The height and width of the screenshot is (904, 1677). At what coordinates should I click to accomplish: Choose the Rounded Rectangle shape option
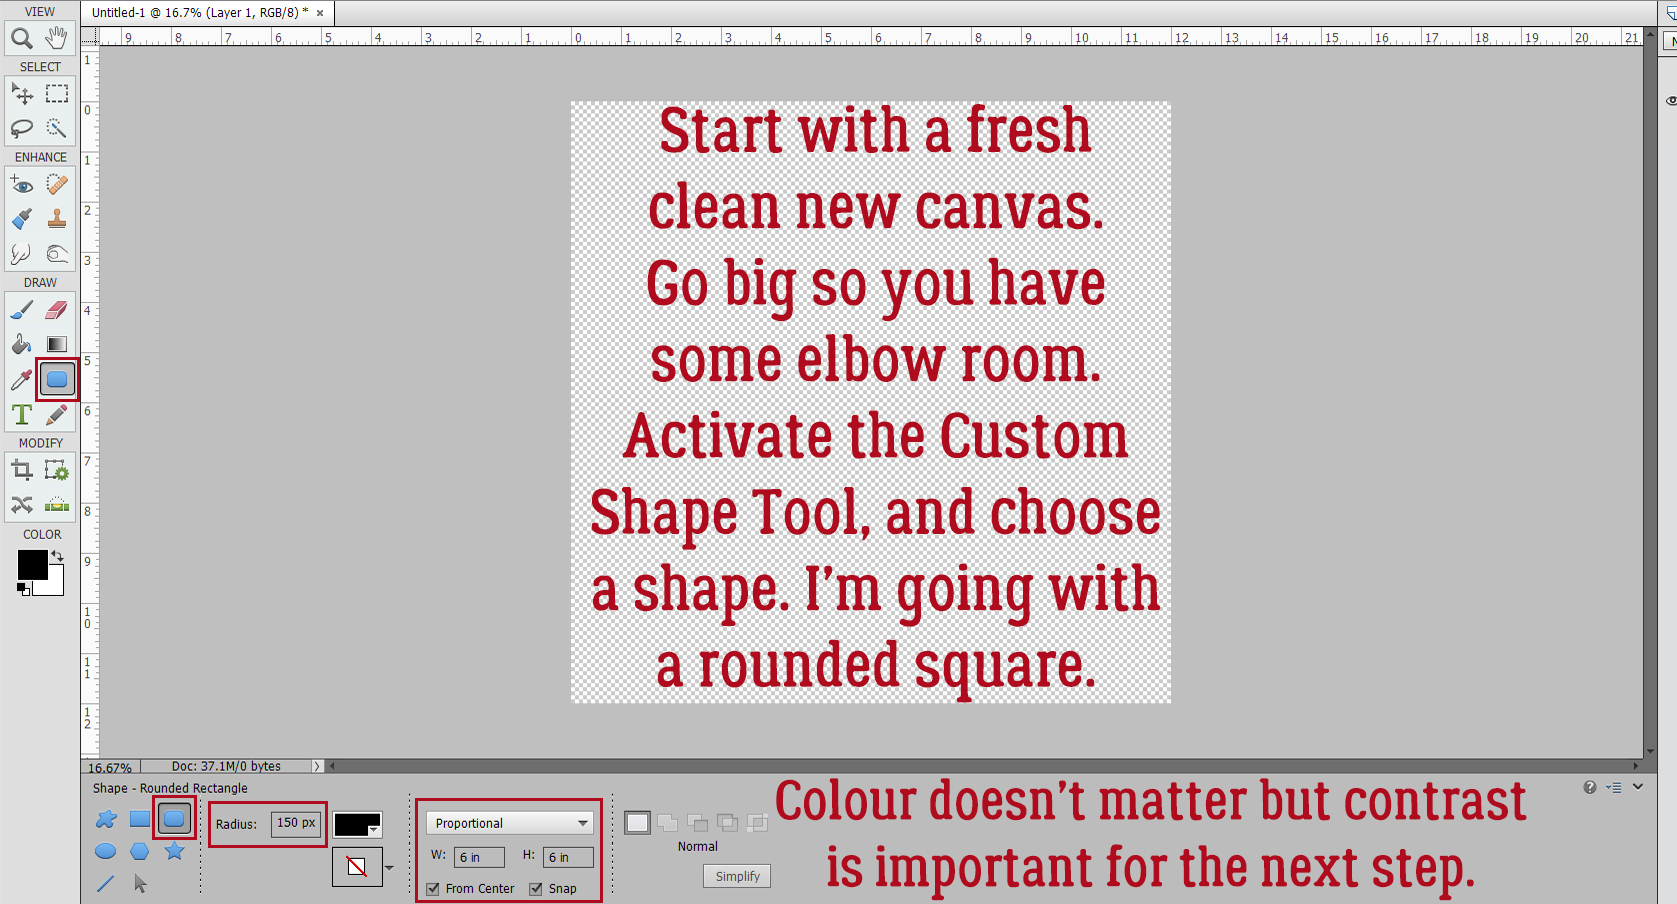[174, 820]
